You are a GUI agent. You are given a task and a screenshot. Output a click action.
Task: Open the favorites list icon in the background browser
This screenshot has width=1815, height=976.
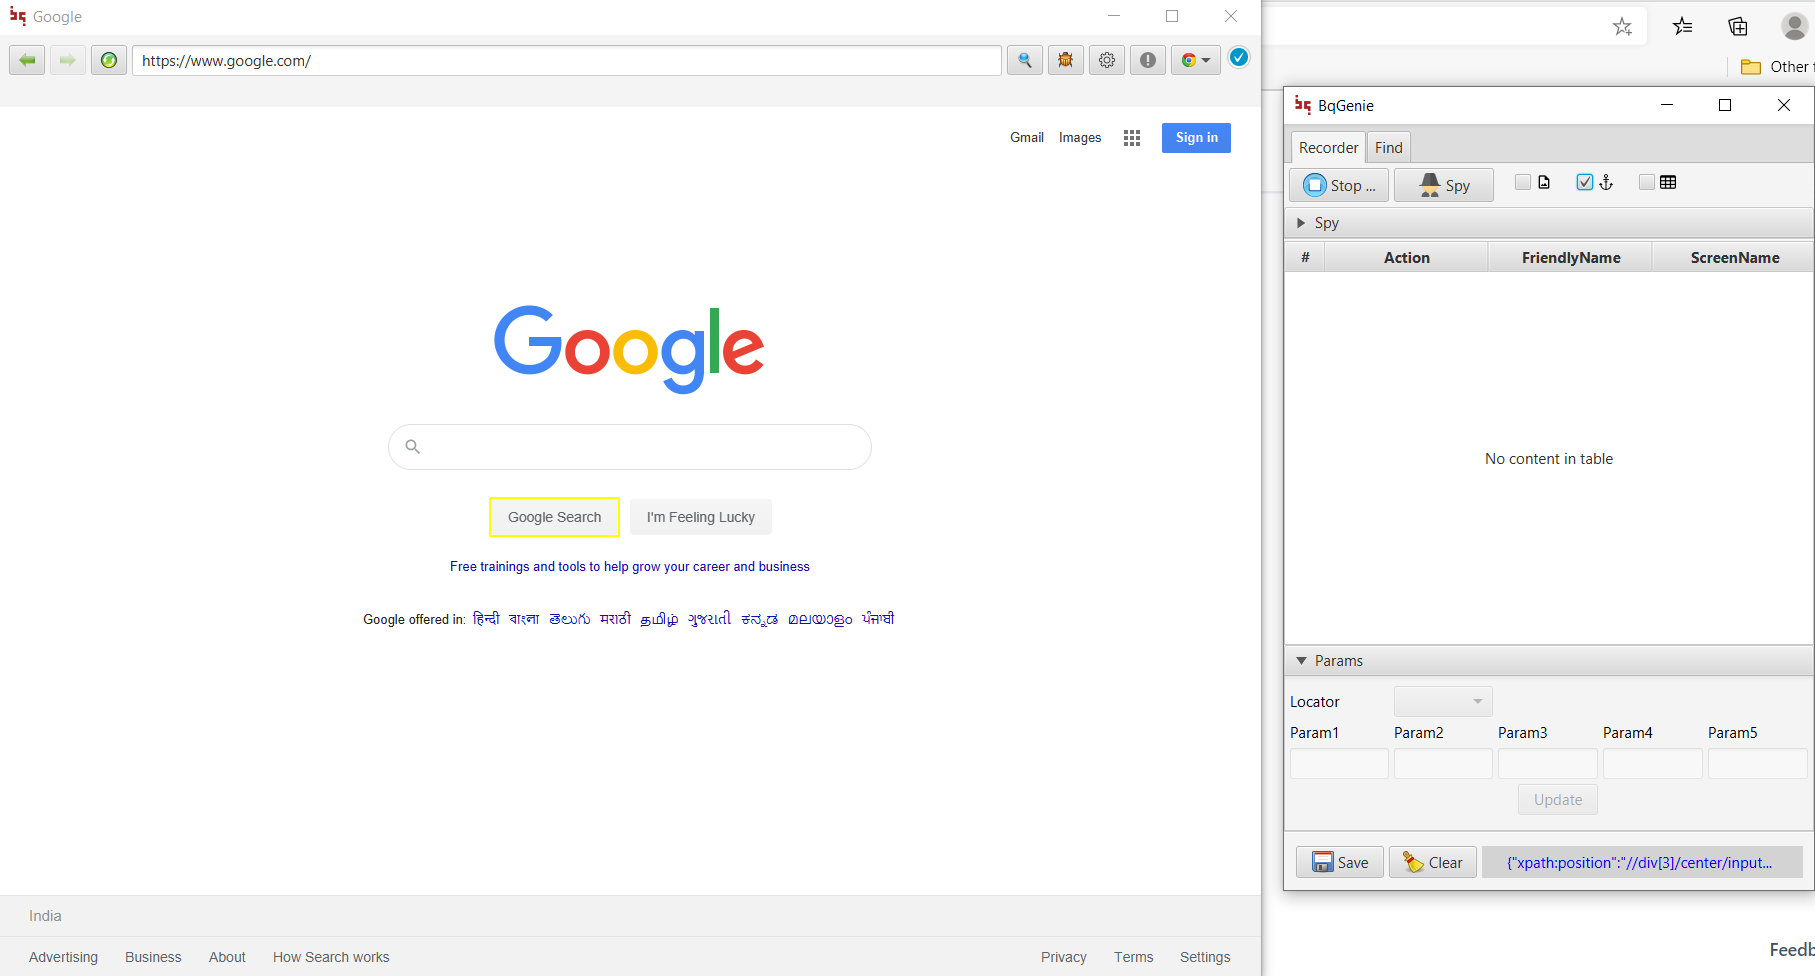click(1683, 27)
